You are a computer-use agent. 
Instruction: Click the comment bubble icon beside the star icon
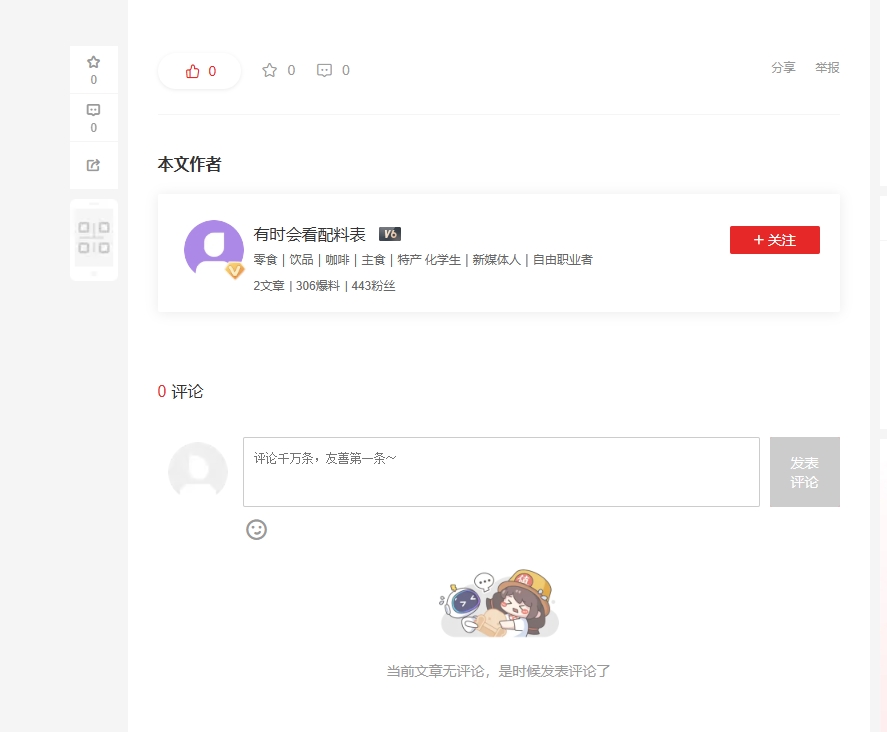coord(324,70)
